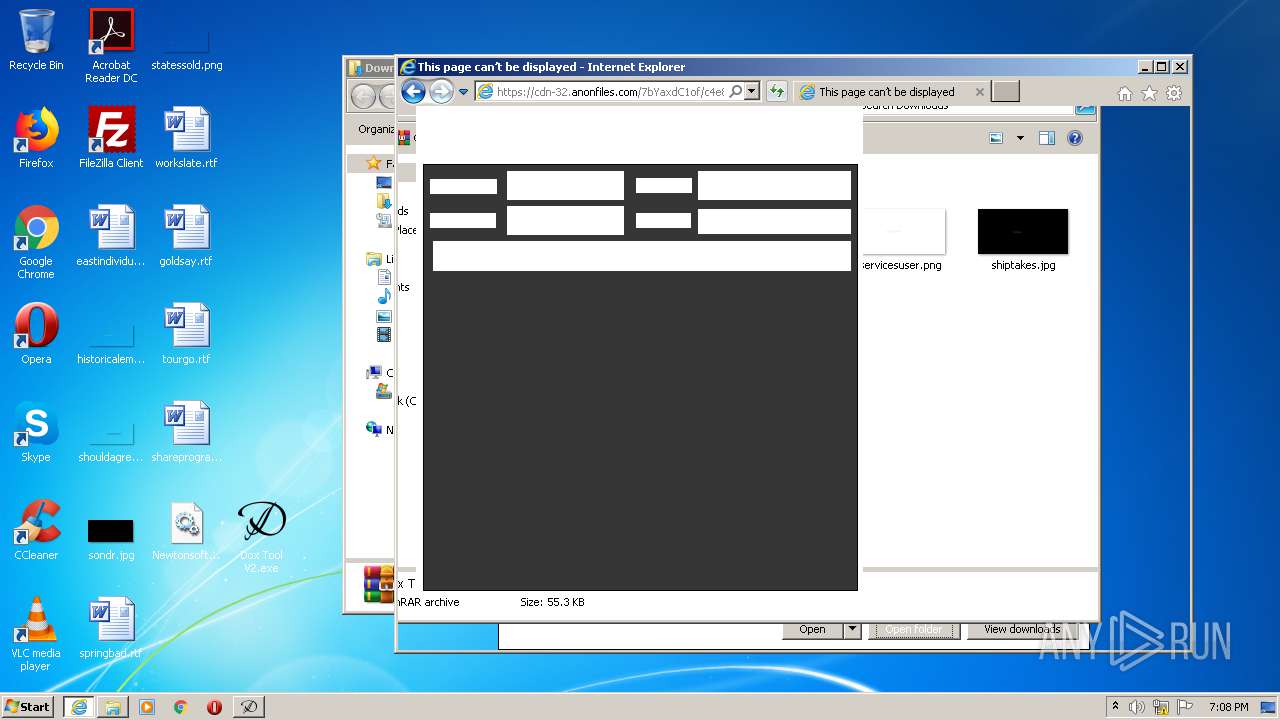
Task: Click the View downloads button
Action: tap(1021, 629)
